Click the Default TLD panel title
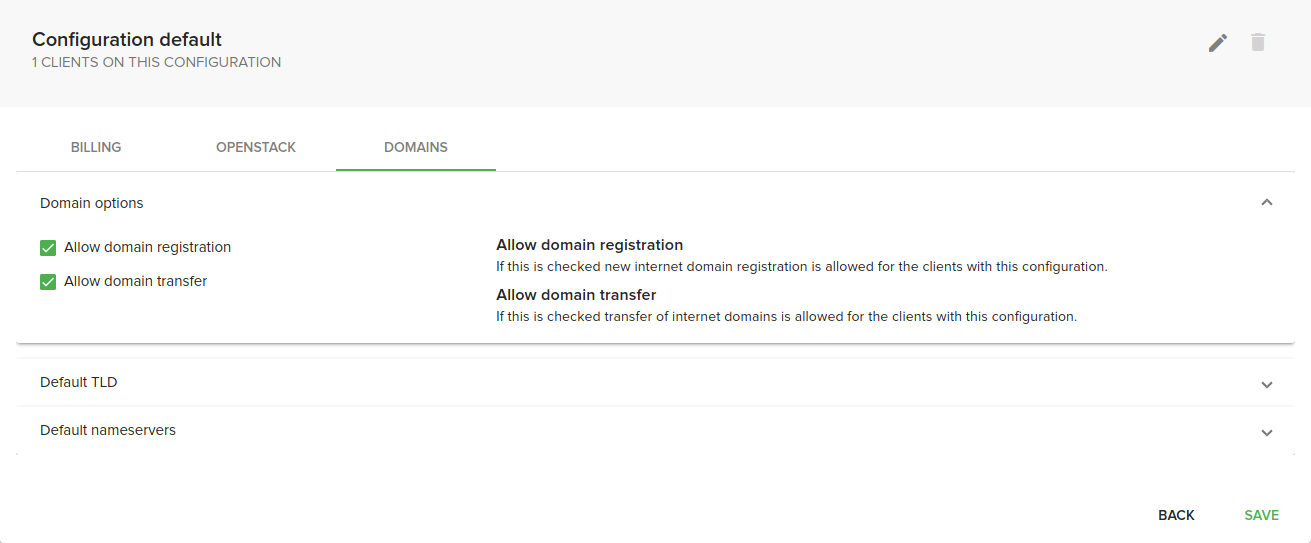 coord(79,382)
